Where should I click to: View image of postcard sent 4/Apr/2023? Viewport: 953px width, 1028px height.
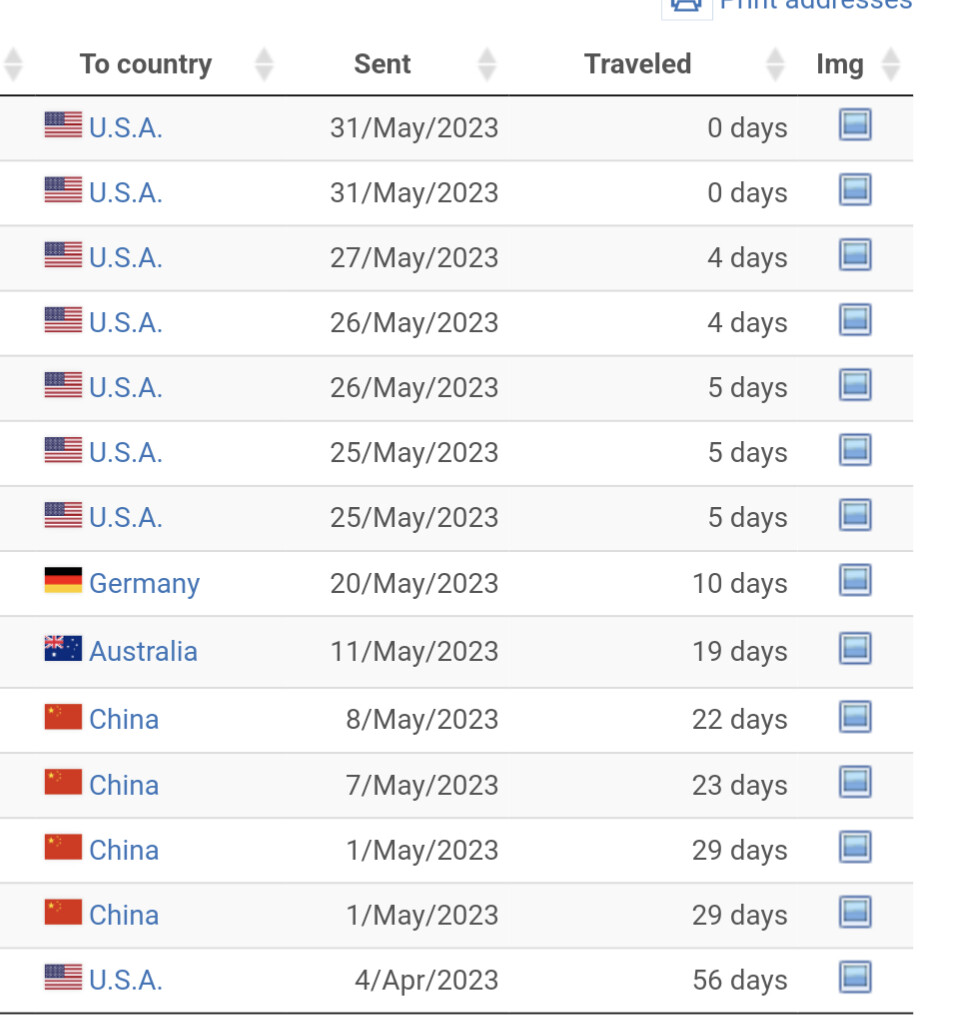[x=855, y=978]
